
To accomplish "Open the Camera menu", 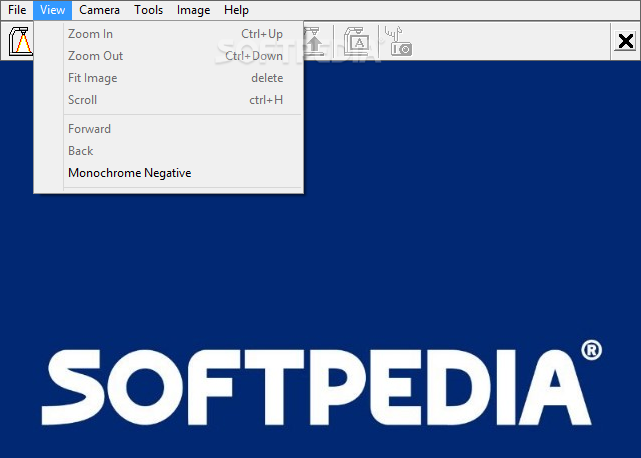I will point(99,10).
